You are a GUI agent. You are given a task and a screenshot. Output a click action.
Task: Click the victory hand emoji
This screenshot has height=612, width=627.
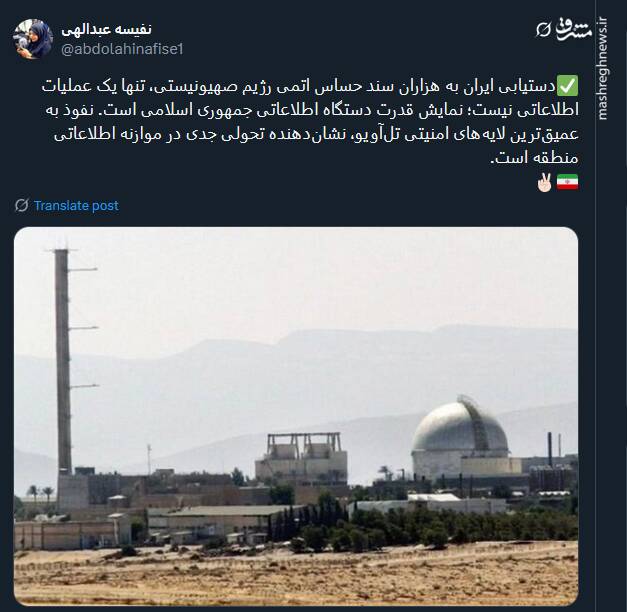tap(544, 182)
